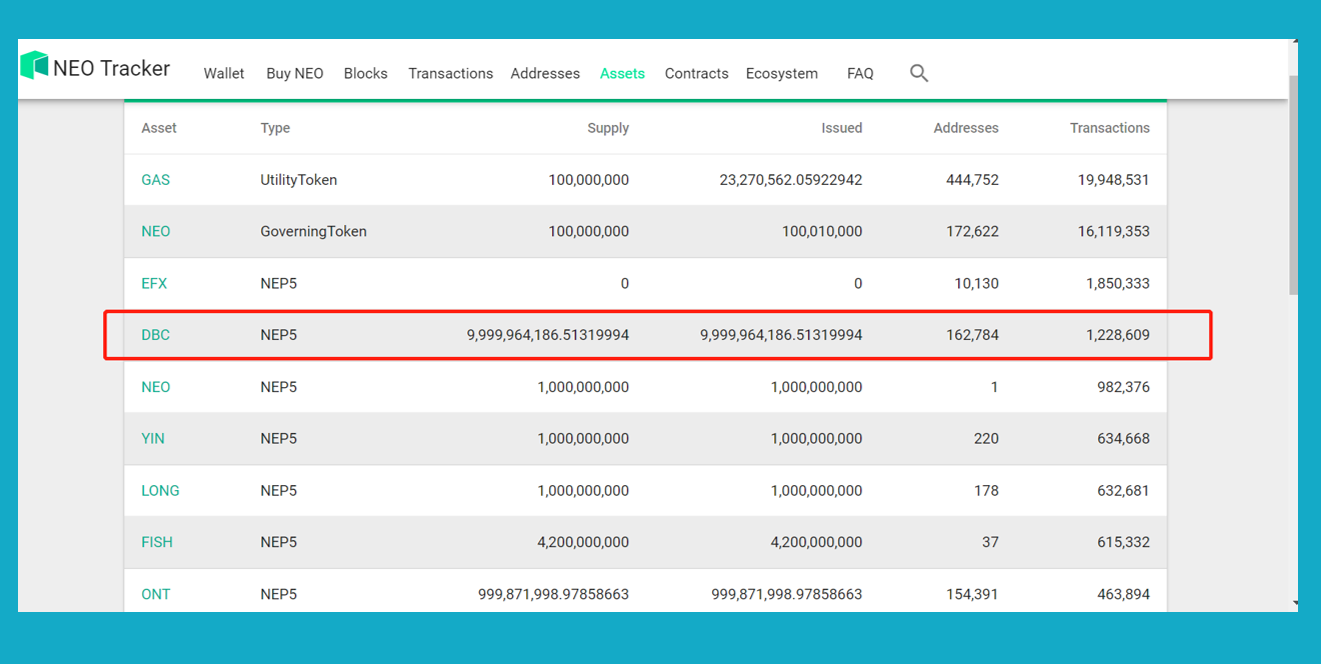The image size is (1321, 664).
Task: Visit the Ecosystem page
Action: 781,74
